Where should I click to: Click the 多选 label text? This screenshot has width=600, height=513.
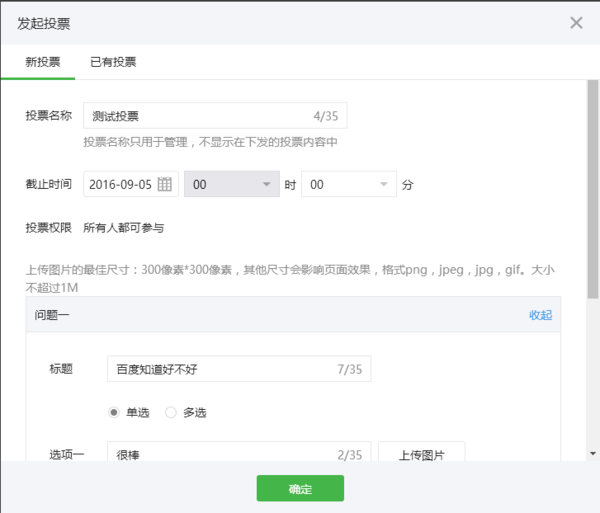[x=195, y=412]
